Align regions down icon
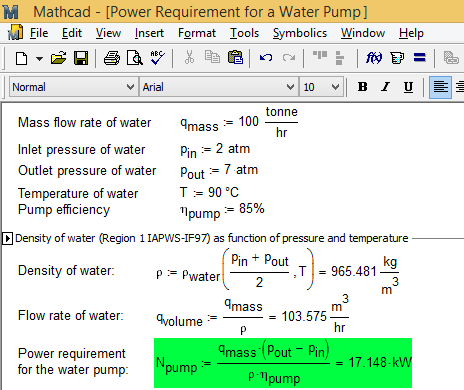464x390 pixels. click(340, 58)
